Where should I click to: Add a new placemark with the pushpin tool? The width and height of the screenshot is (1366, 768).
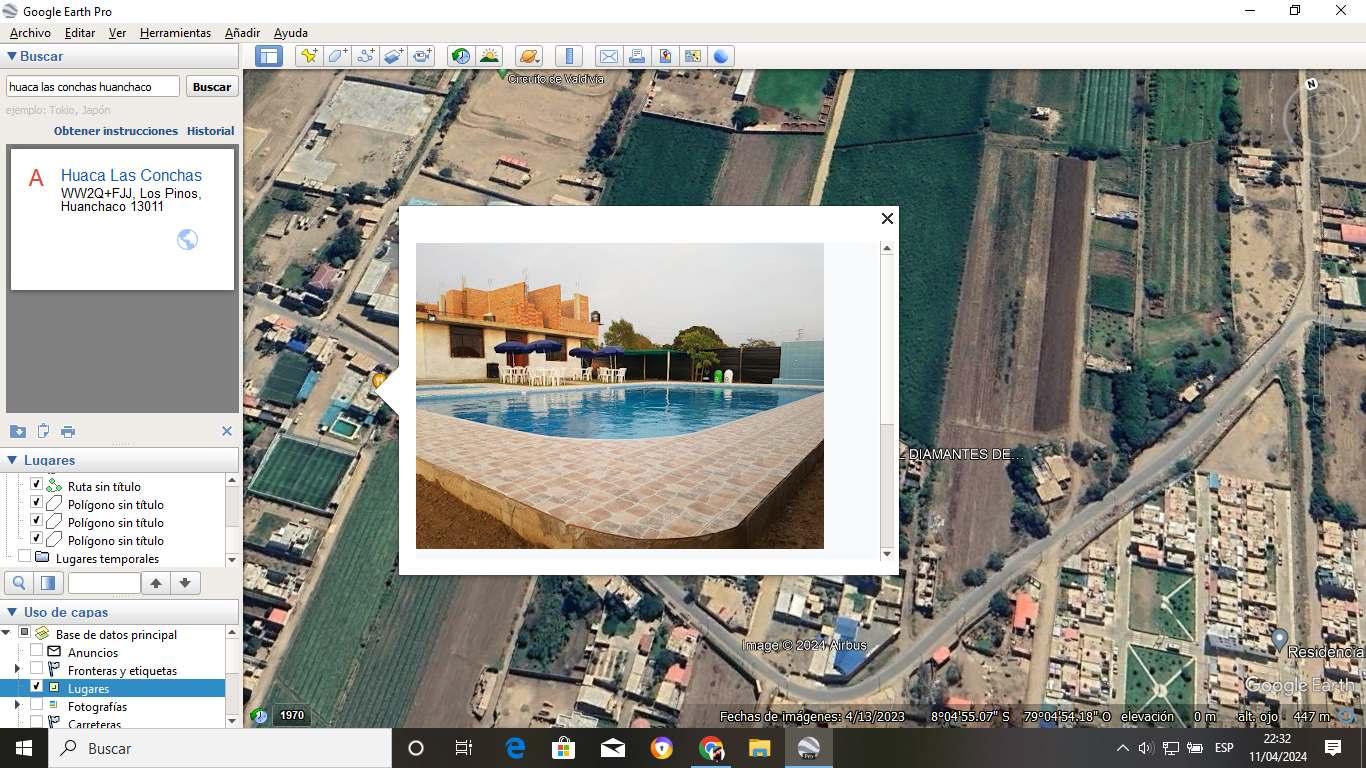(x=309, y=56)
